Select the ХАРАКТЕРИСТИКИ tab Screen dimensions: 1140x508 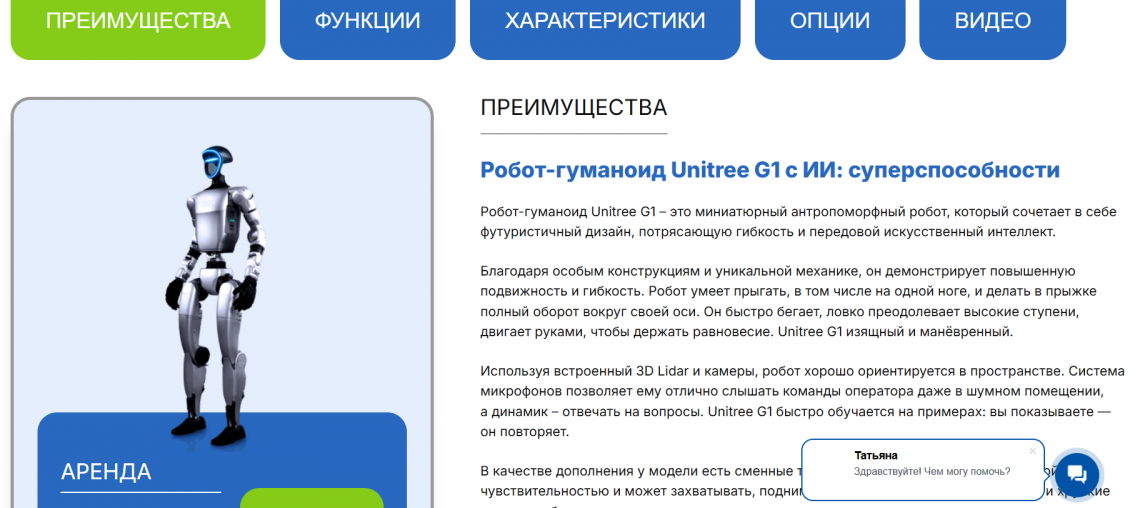point(604,22)
